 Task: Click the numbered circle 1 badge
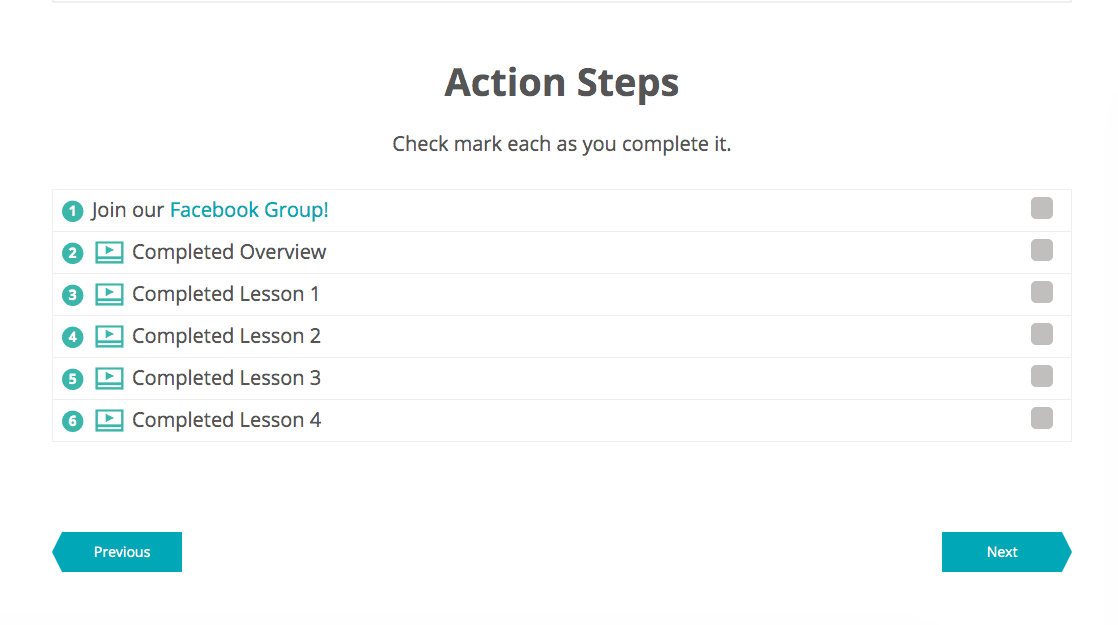tap(72, 210)
